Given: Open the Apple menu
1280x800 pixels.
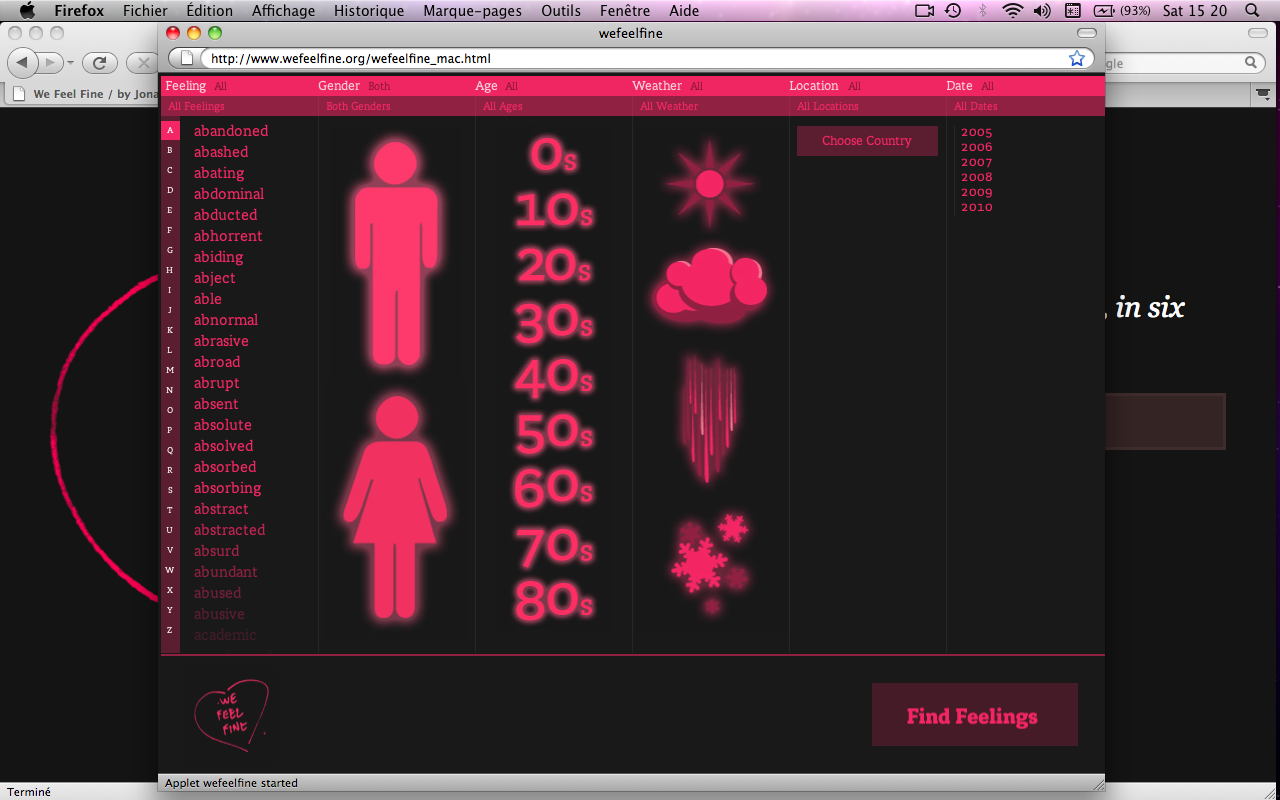Looking at the screenshot, I should click(x=27, y=10).
